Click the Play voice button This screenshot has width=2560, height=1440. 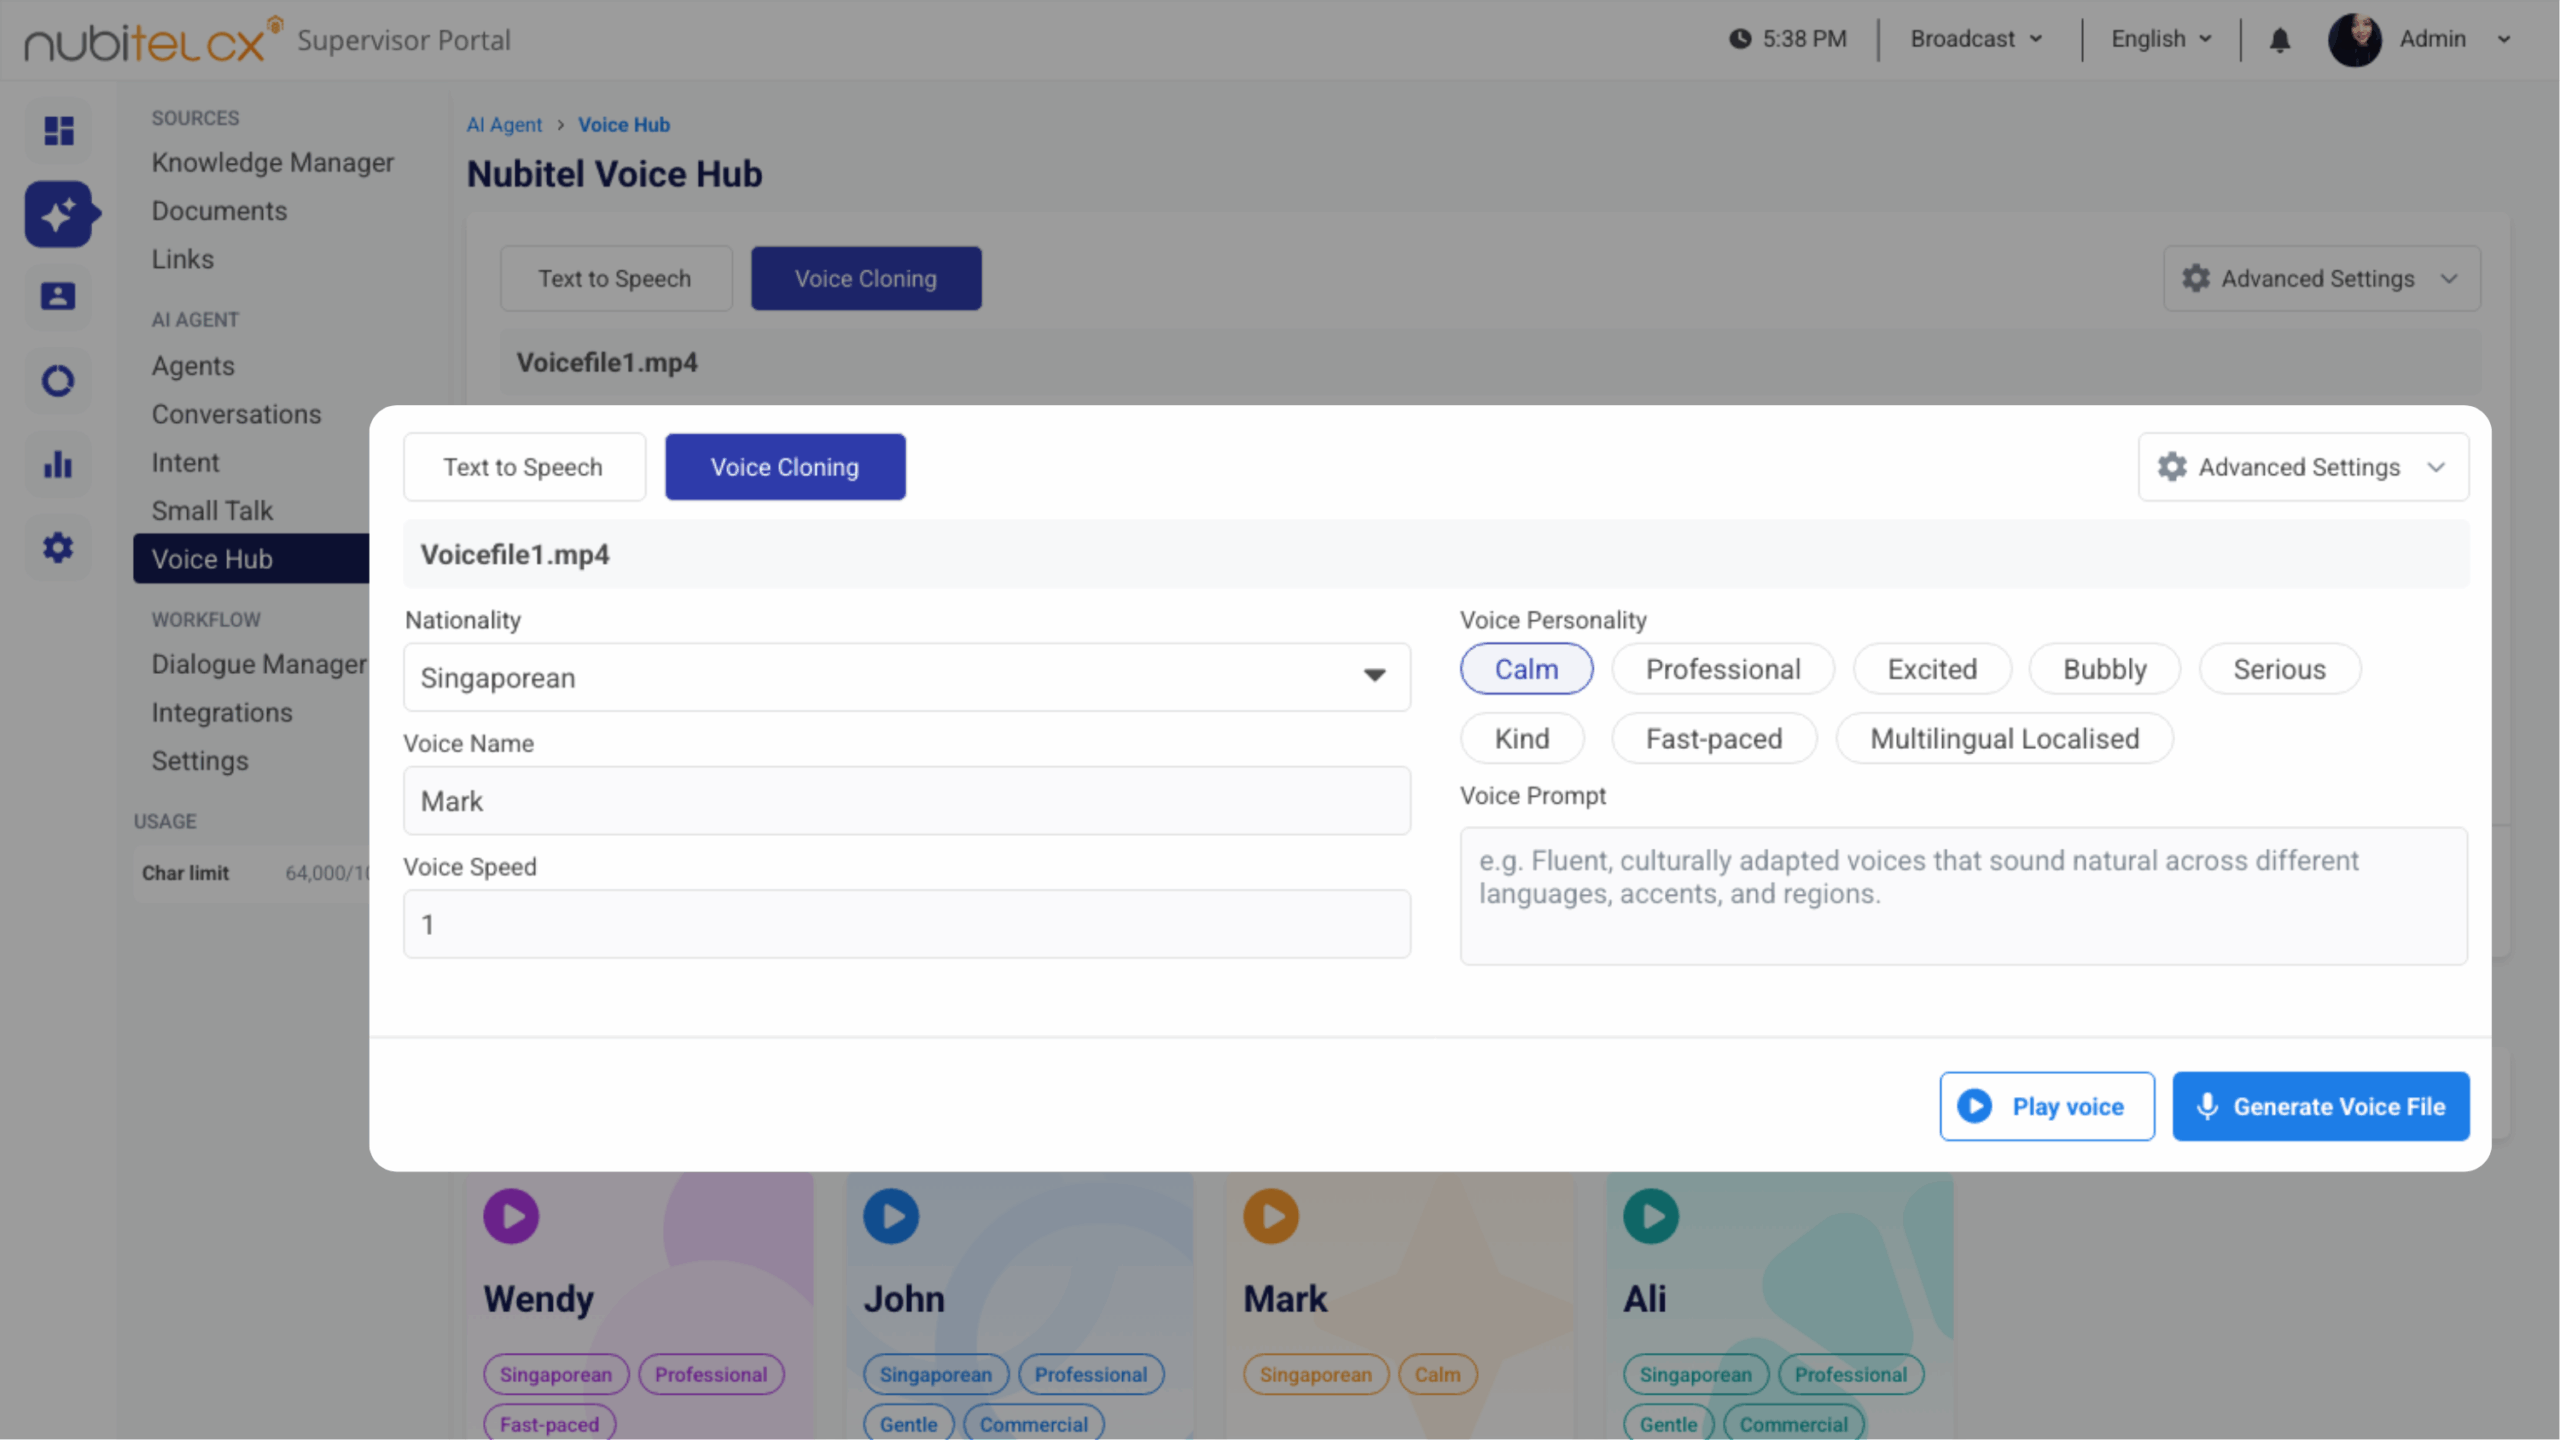point(2047,1106)
